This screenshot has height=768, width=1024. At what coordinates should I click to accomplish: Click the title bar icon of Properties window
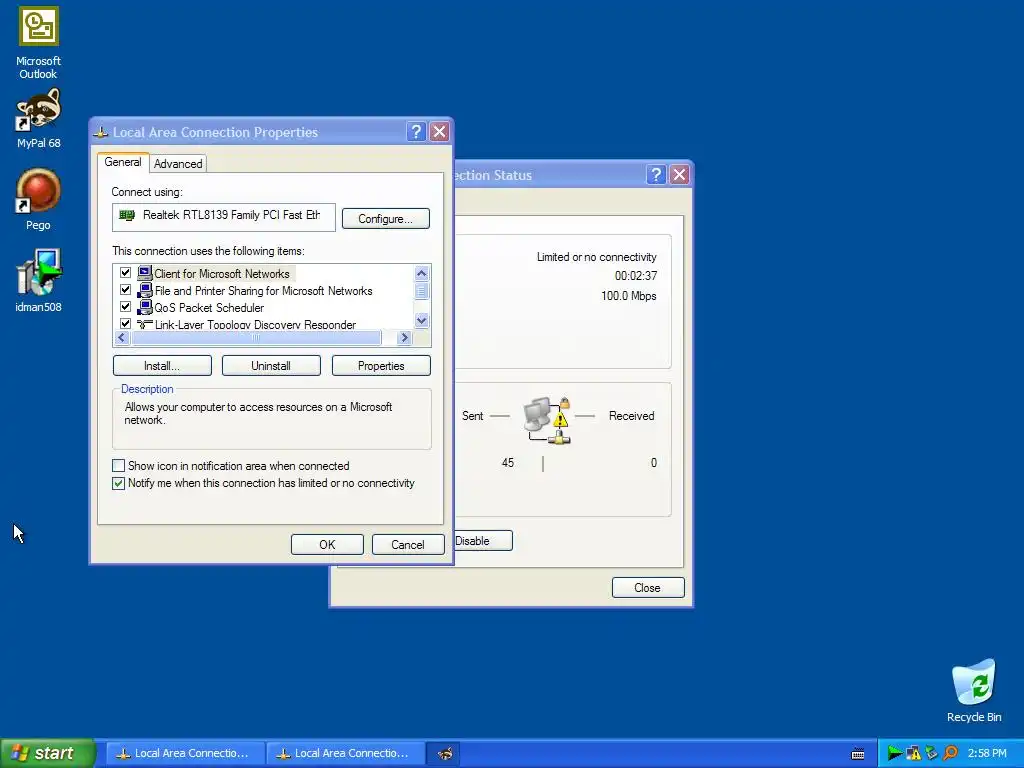tap(101, 132)
